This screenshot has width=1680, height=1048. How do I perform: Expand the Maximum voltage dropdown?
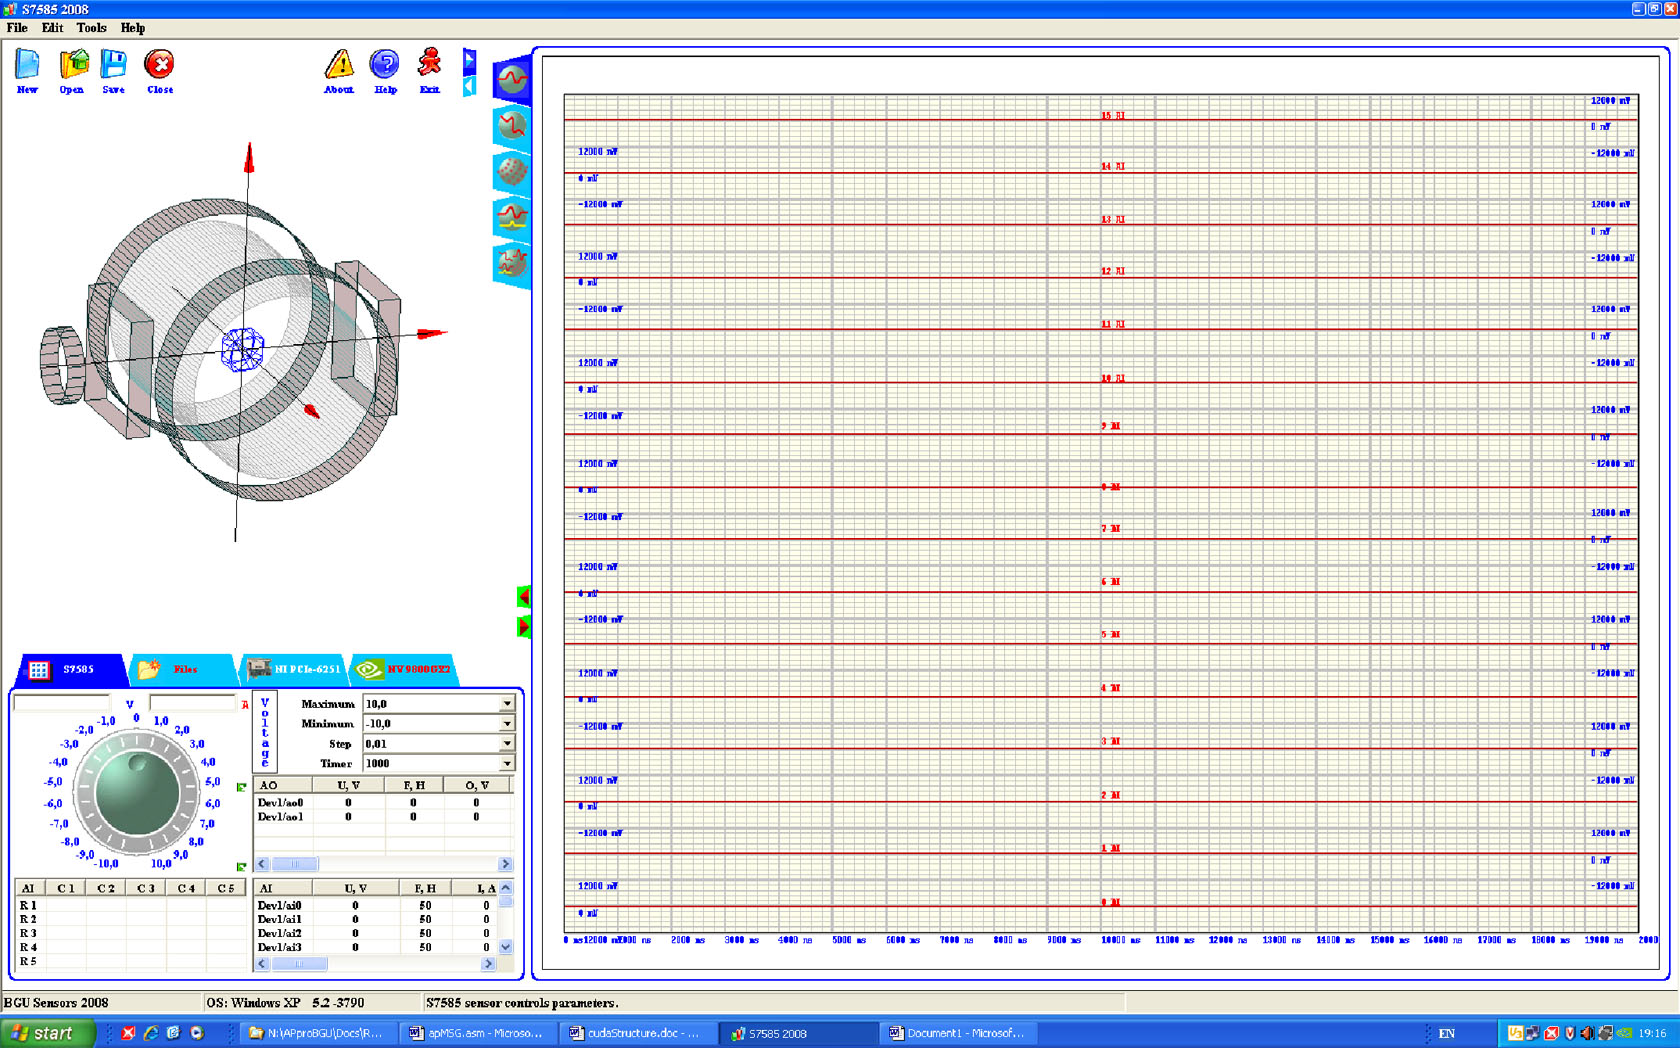(x=507, y=704)
